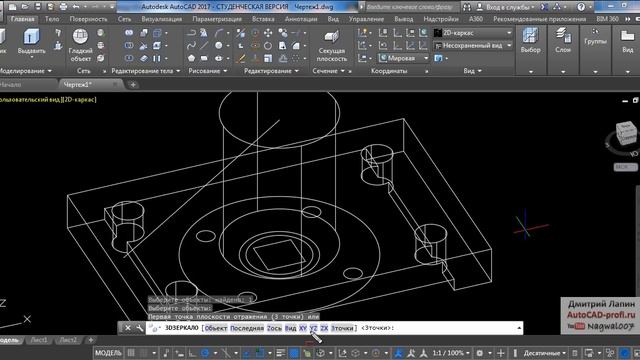
Task: Open the 2D-каркас visual style dropdown
Action: 473,33
